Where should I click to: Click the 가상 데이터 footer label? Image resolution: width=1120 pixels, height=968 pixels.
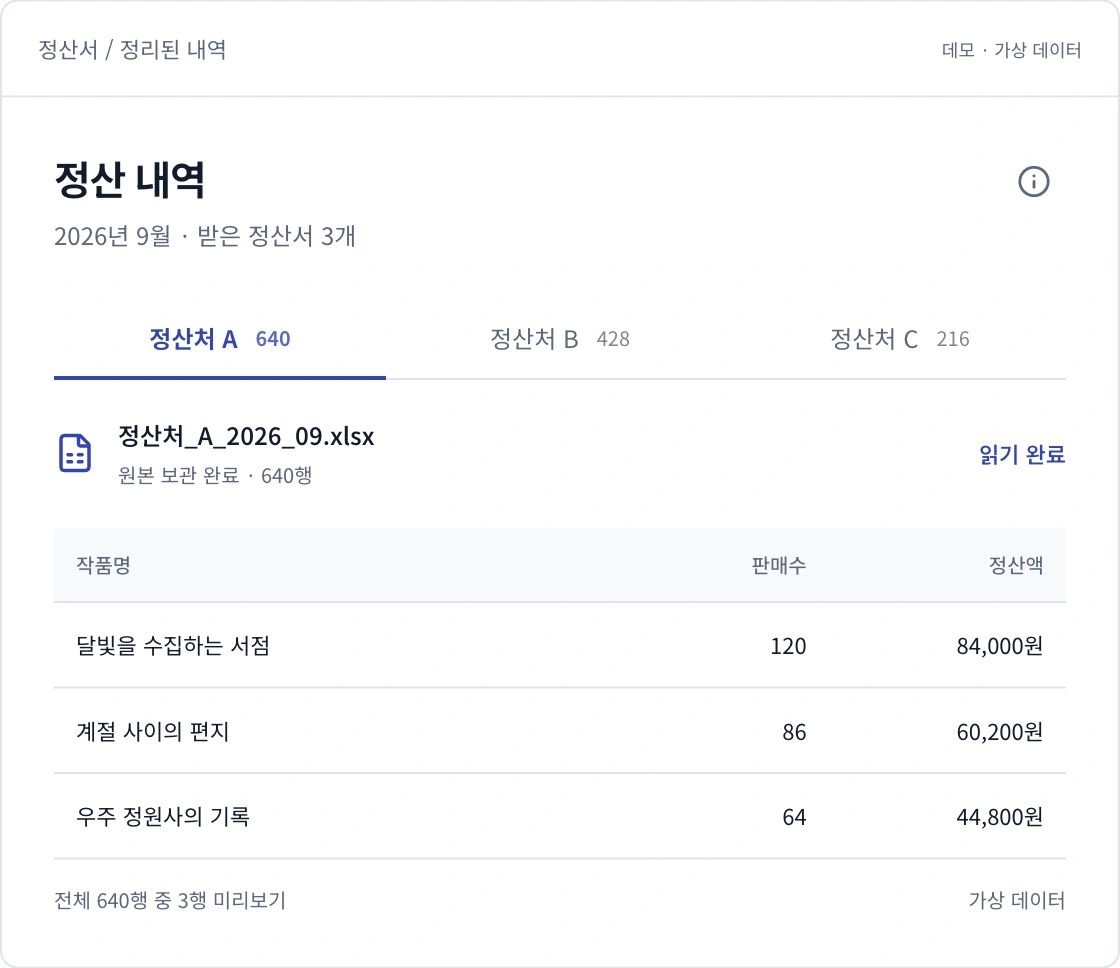1016,900
